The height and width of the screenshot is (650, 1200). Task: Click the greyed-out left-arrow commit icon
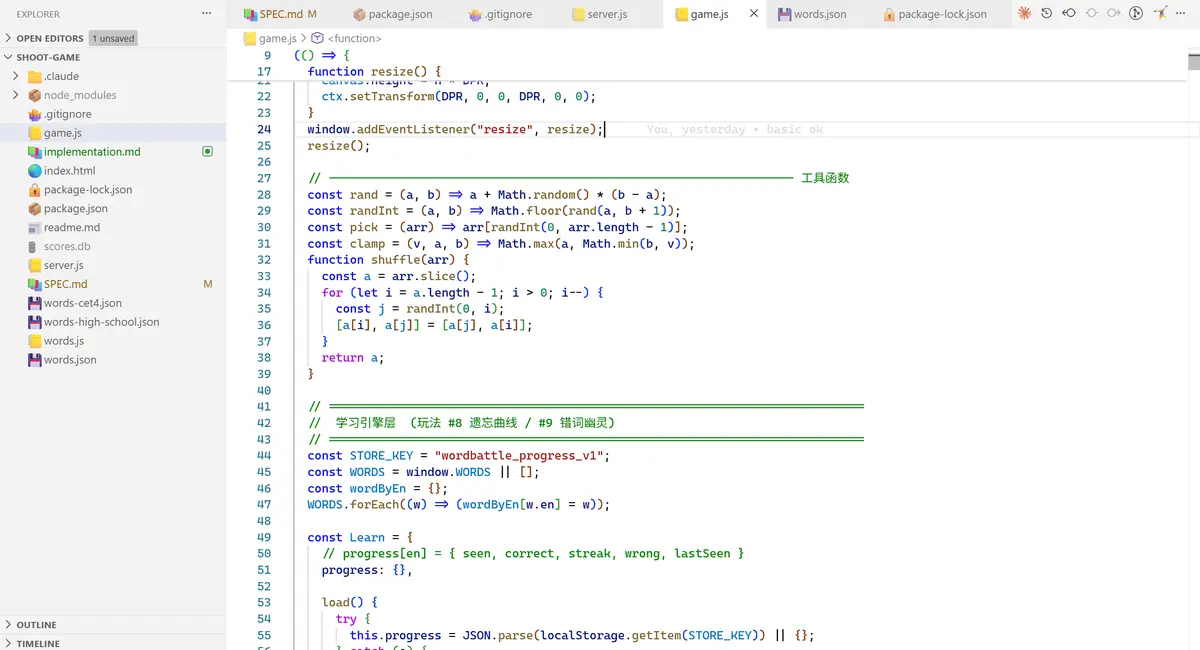click(1091, 13)
